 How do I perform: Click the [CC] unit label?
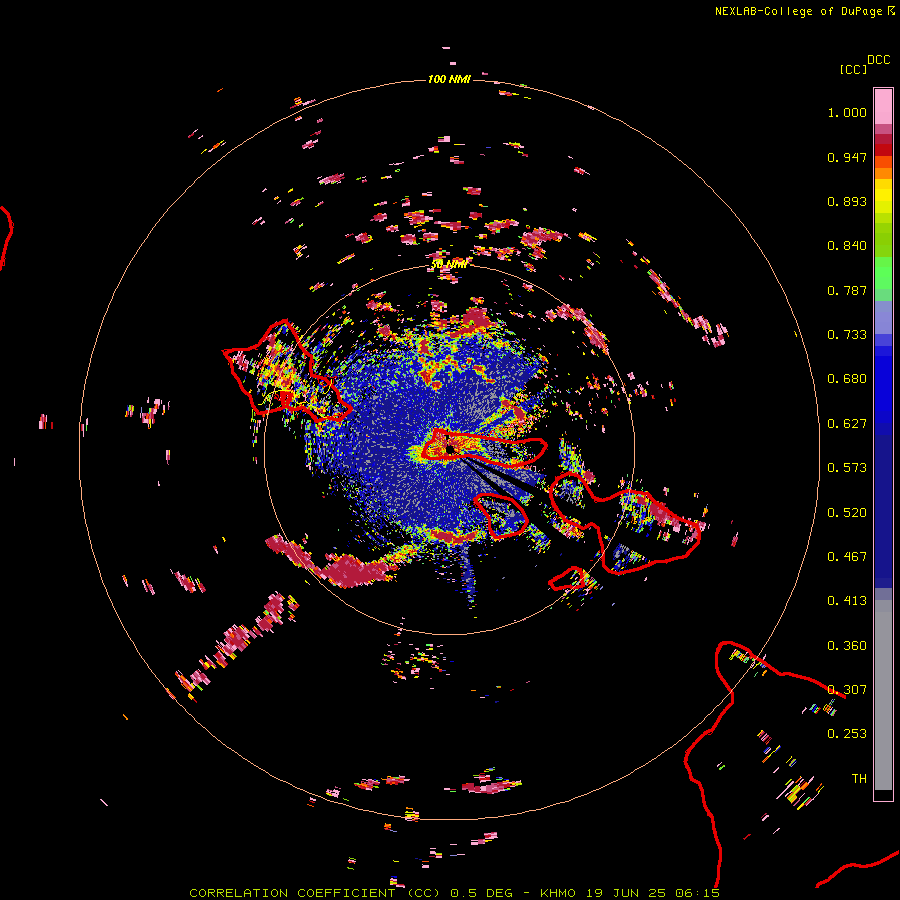click(x=852, y=69)
